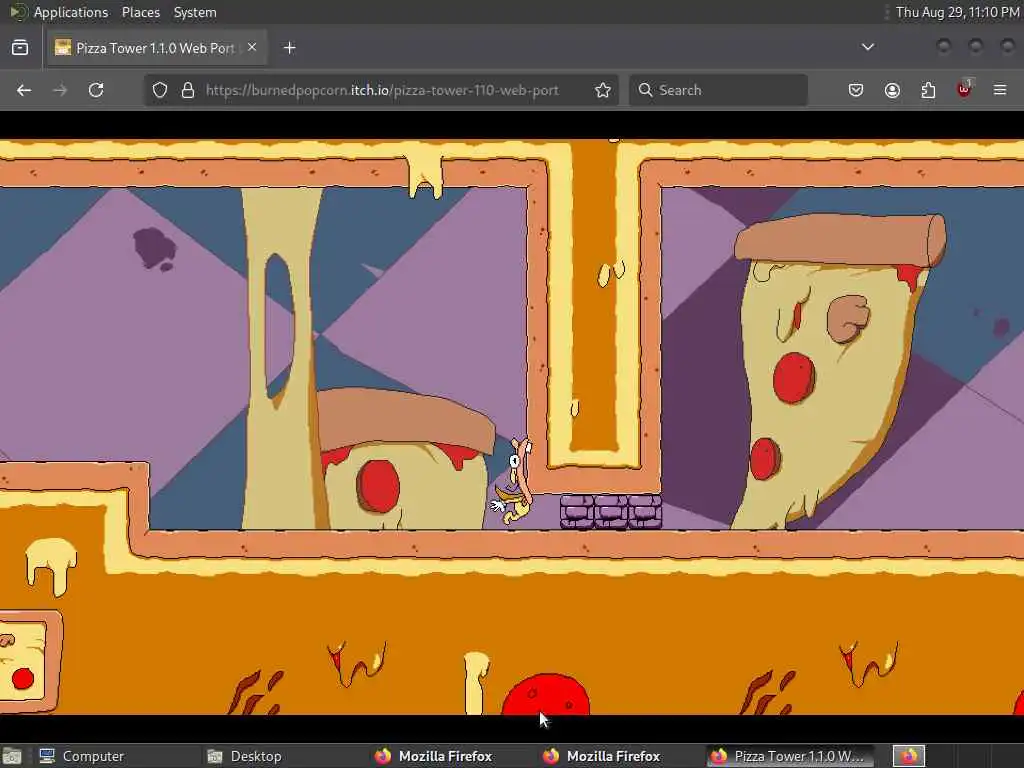The height and width of the screenshot is (768, 1024).
Task: Click the Search box
Action: point(718,90)
